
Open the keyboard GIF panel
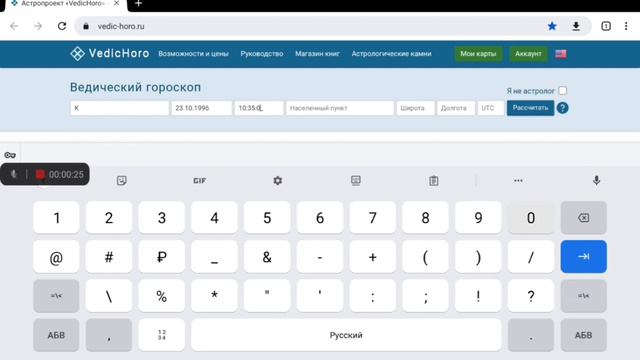(200, 180)
